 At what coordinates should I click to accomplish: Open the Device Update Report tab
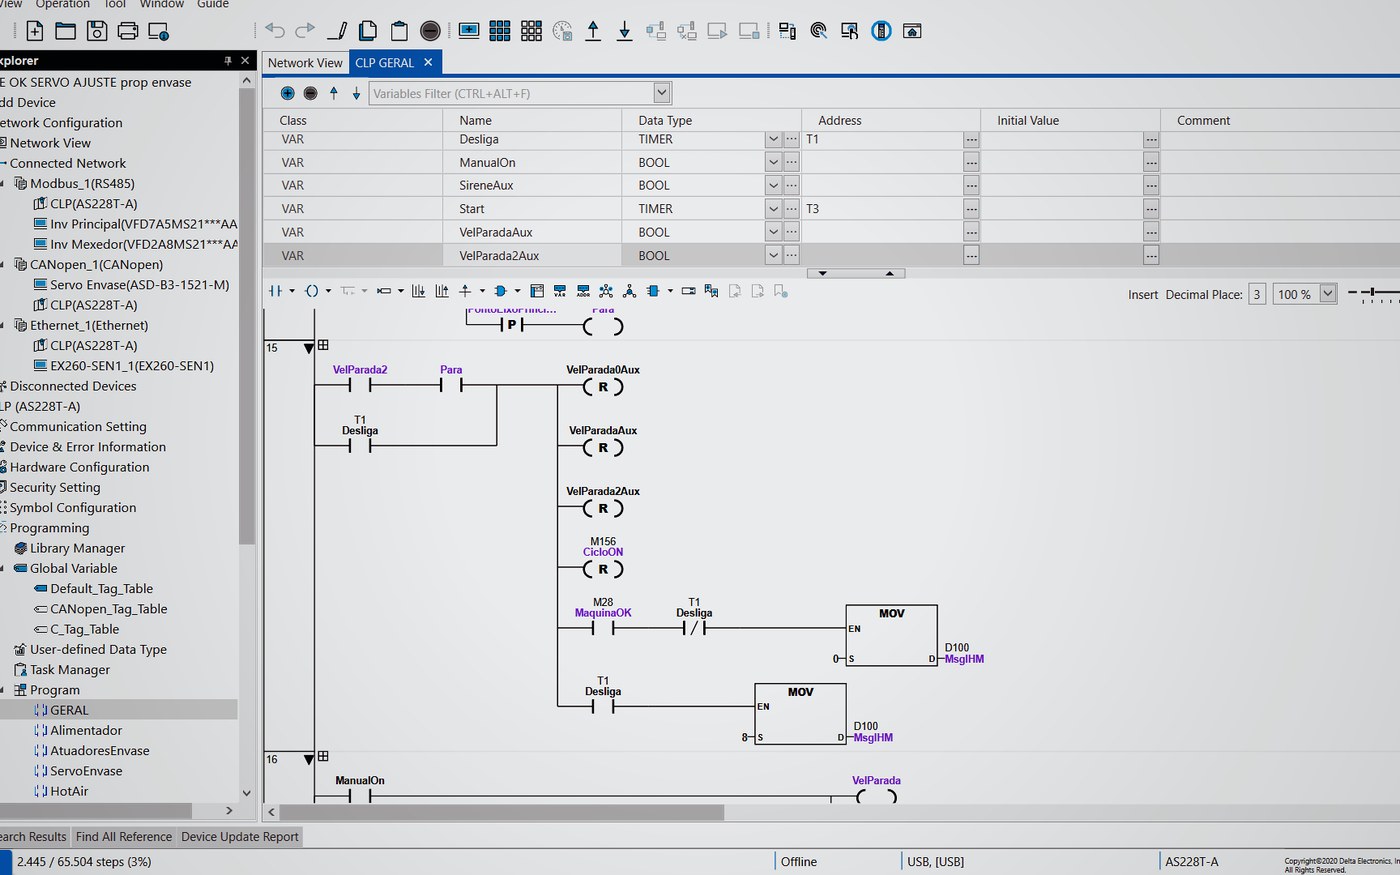pyautogui.click(x=240, y=837)
